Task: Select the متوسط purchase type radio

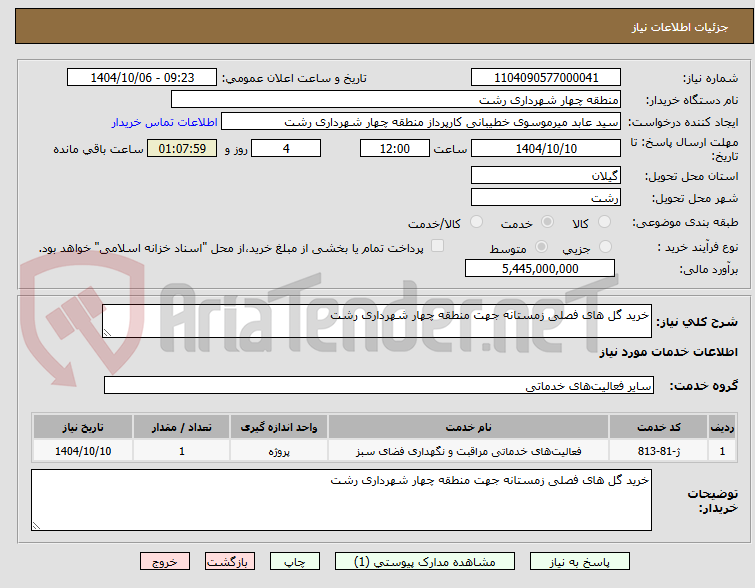Action: (541, 247)
